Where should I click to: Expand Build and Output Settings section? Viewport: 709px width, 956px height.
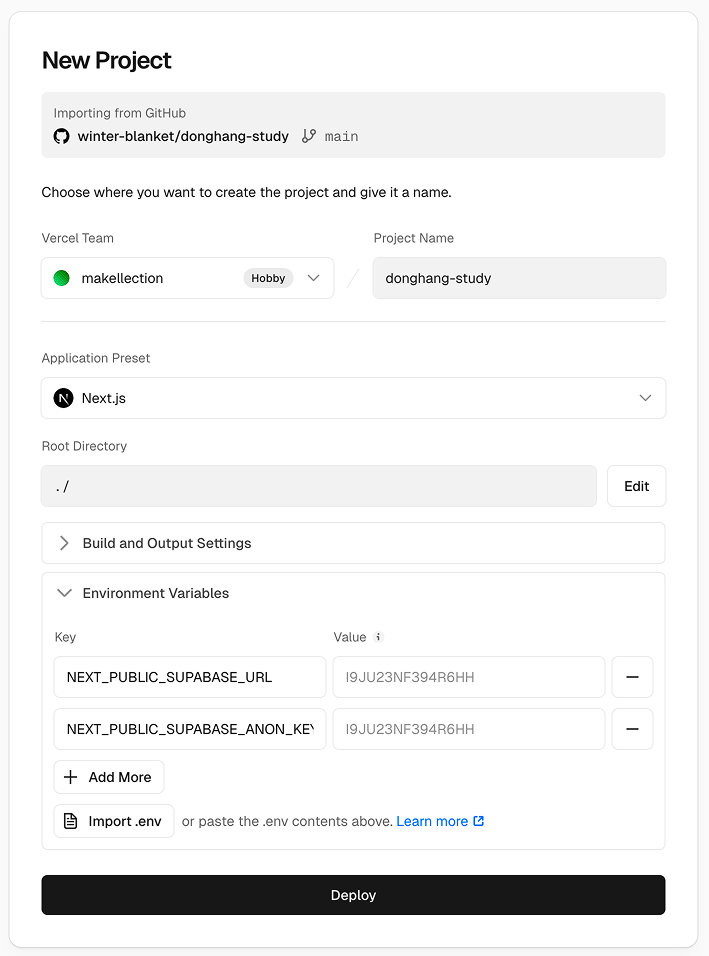pyautogui.click(x=353, y=543)
